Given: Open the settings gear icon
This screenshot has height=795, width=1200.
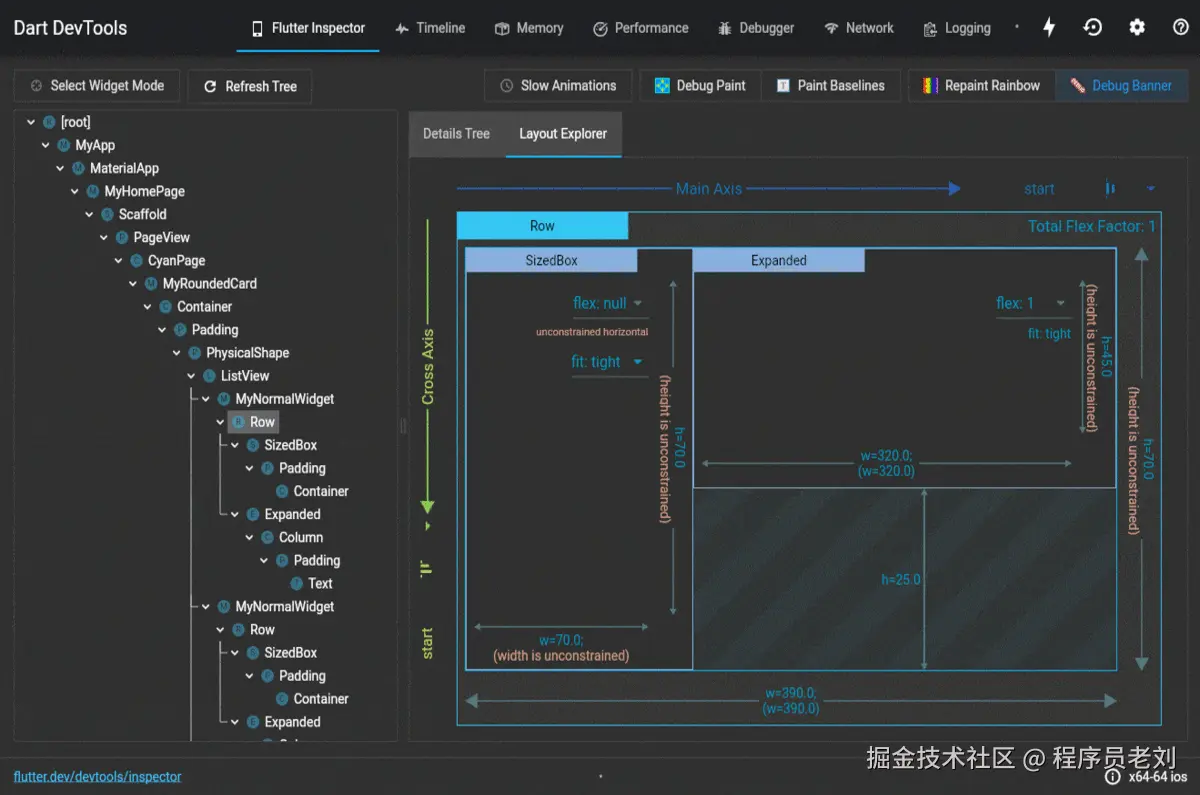Looking at the screenshot, I should click(x=1137, y=28).
